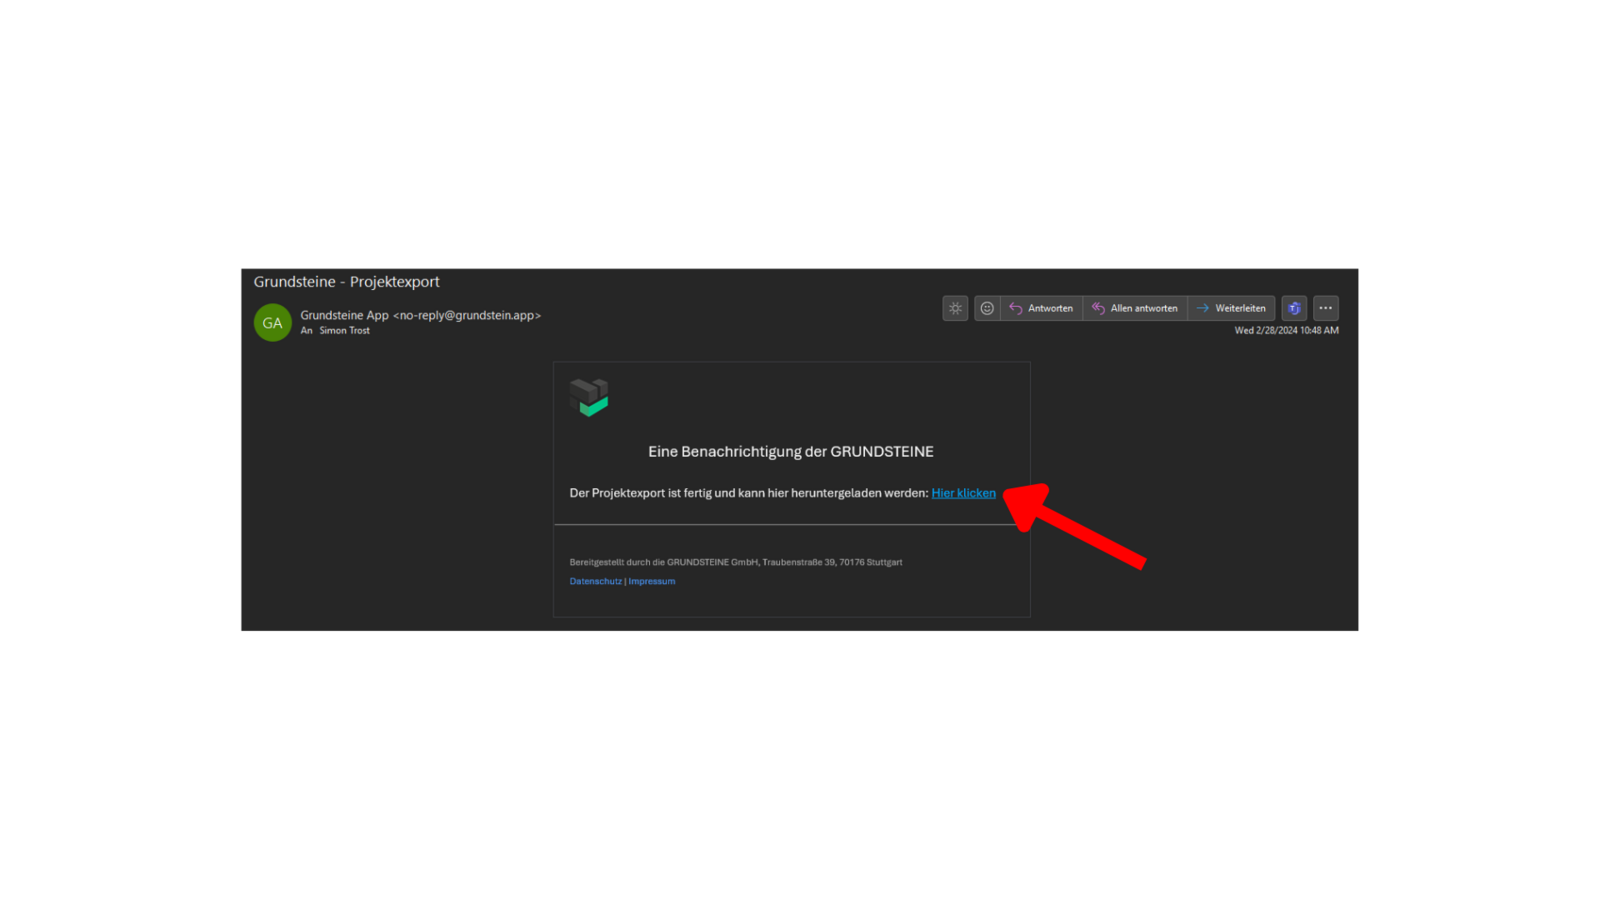The height and width of the screenshot is (900, 1600).
Task: Follow the Hier klicken download link
Action: coord(963,493)
